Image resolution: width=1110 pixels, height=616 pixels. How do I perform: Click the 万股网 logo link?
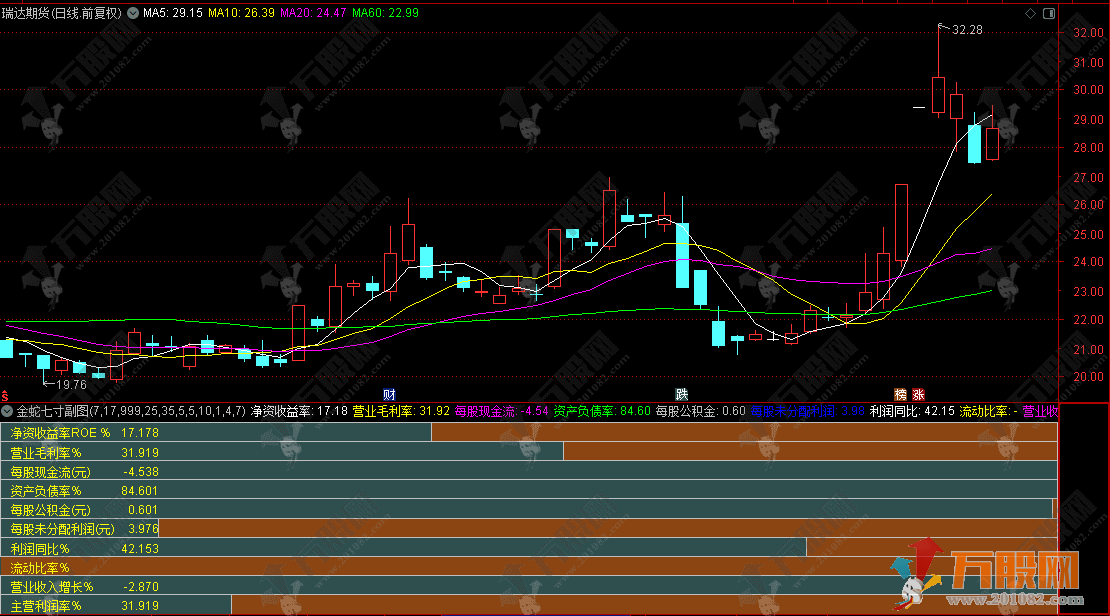tap(1000, 577)
